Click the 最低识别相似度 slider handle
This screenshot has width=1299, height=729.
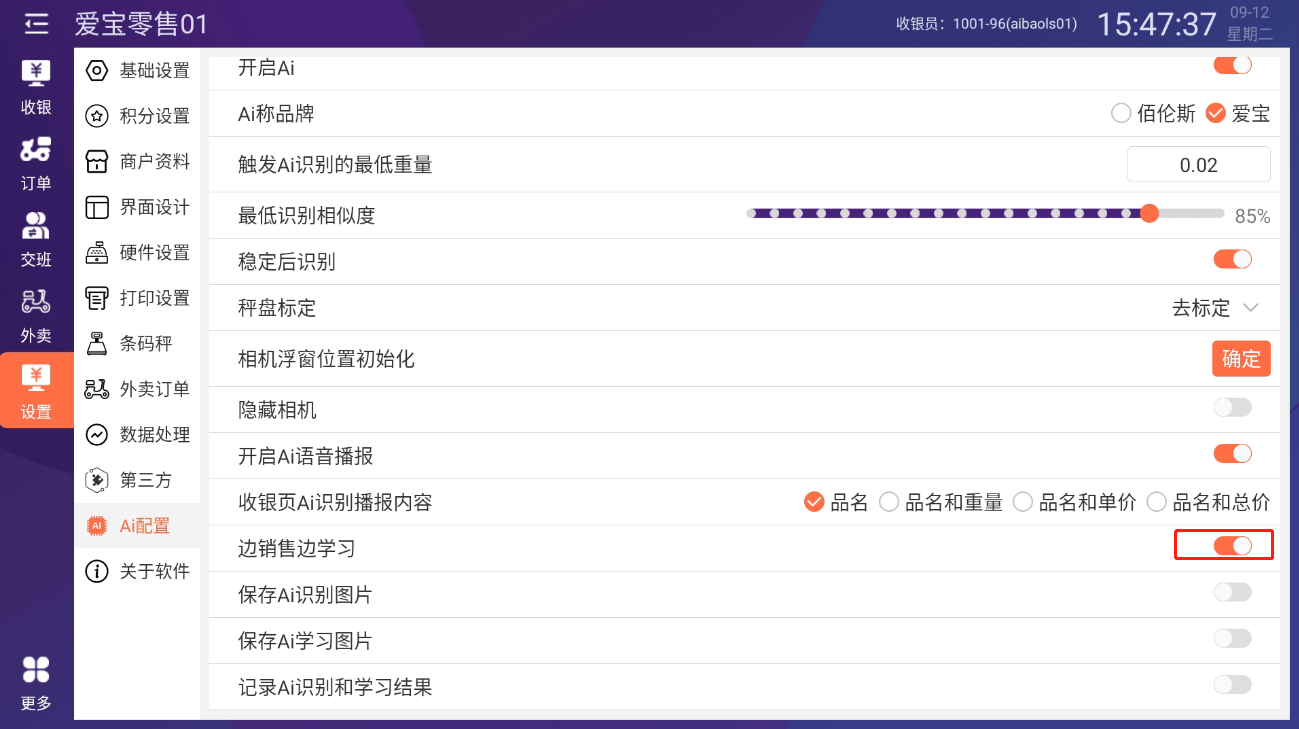click(1149, 213)
